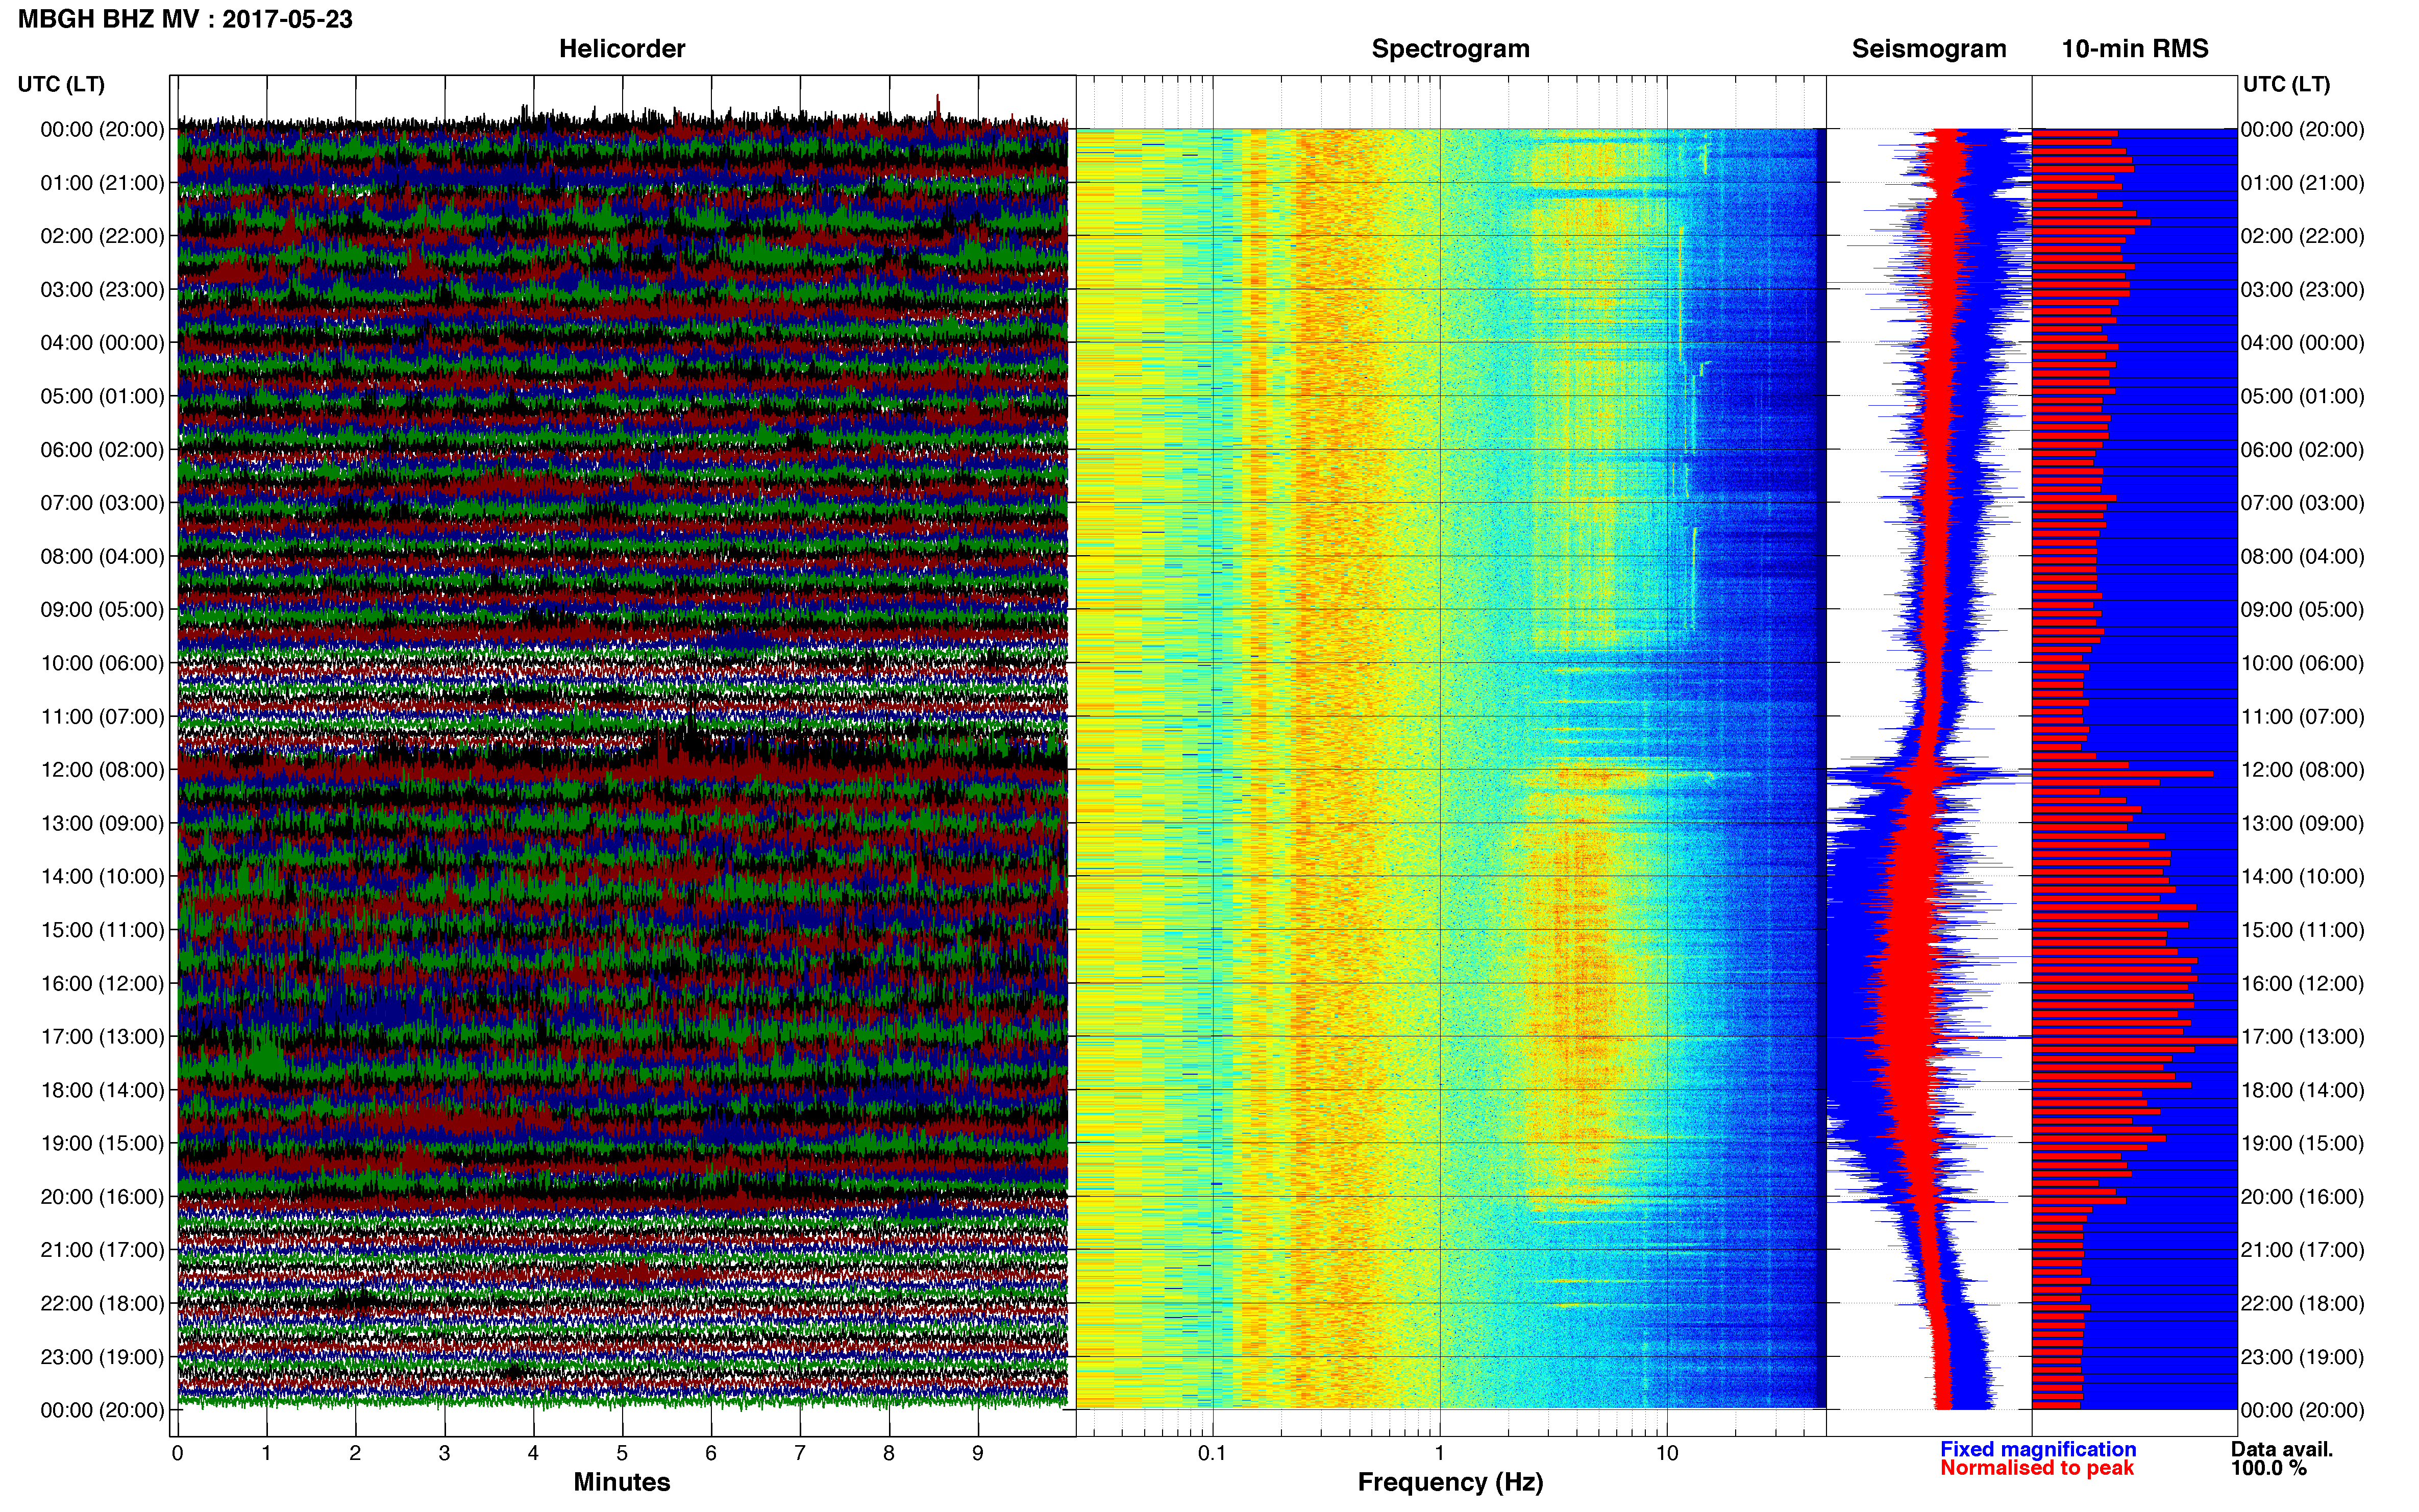Click the 10-min RMS panel heading
Image resolution: width=2419 pixels, height=1512 pixels.
pyautogui.click(x=2135, y=49)
